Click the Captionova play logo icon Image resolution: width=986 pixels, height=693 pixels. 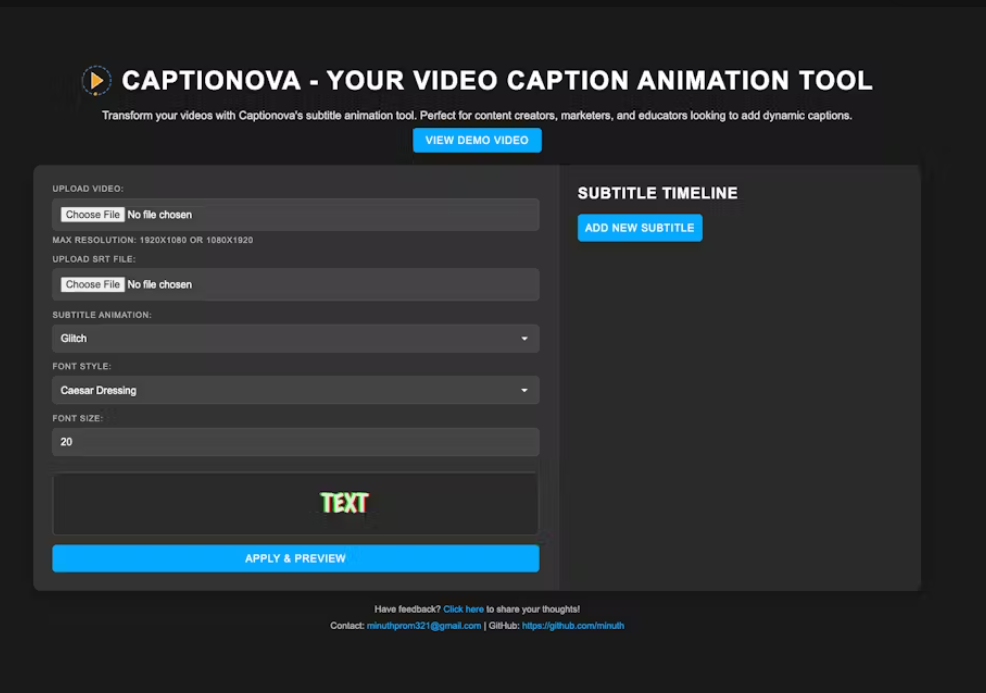click(x=96, y=80)
